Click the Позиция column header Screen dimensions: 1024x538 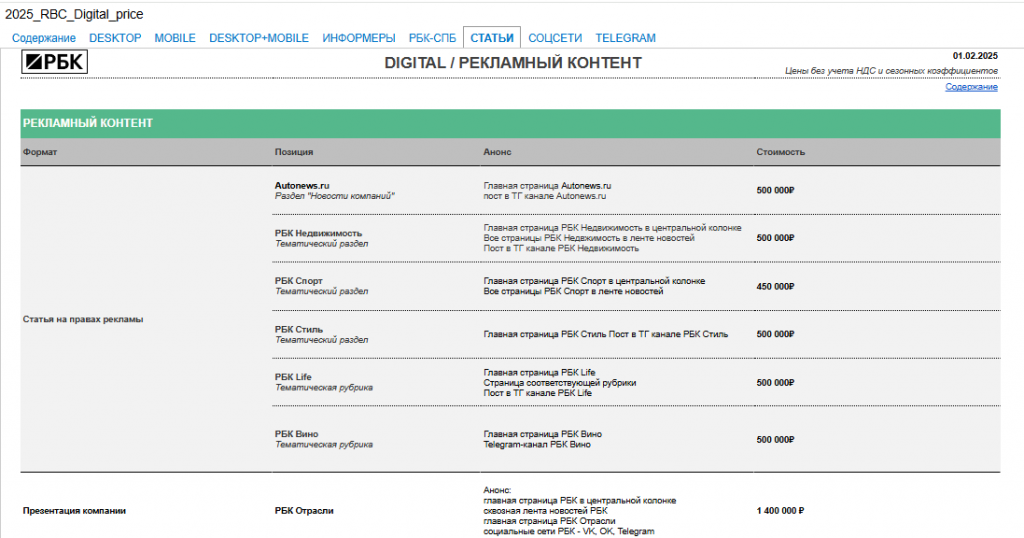pos(294,151)
